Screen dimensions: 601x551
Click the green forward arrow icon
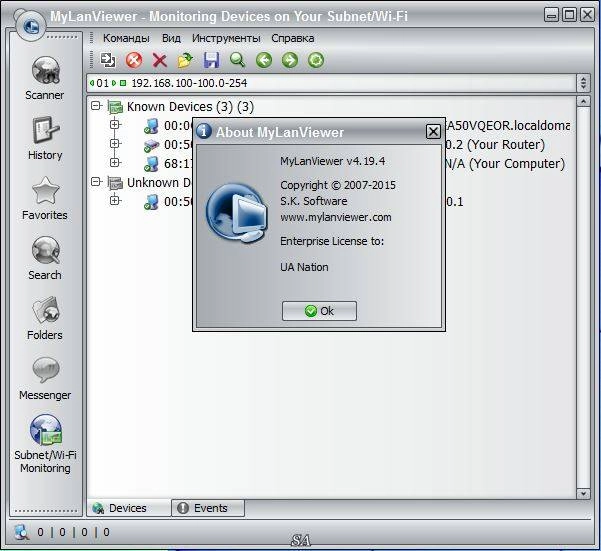click(290, 60)
